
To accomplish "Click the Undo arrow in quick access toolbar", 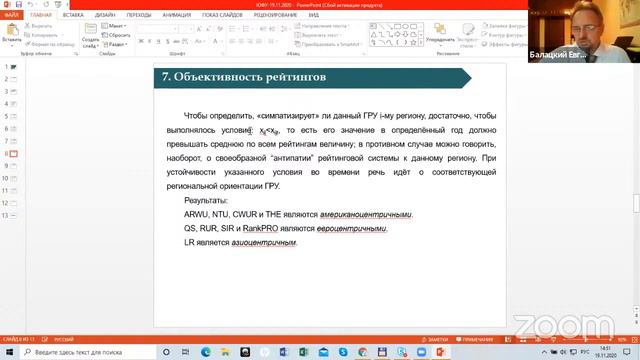I will (31, 4).
